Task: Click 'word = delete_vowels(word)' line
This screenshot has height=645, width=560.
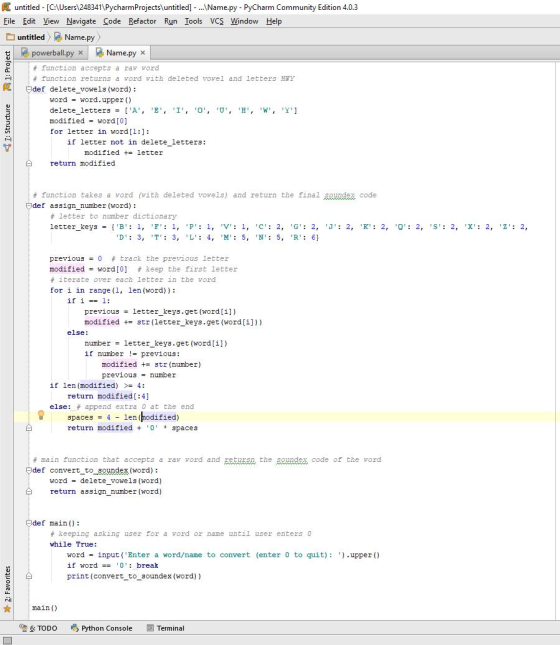Action: (x=106, y=480)
